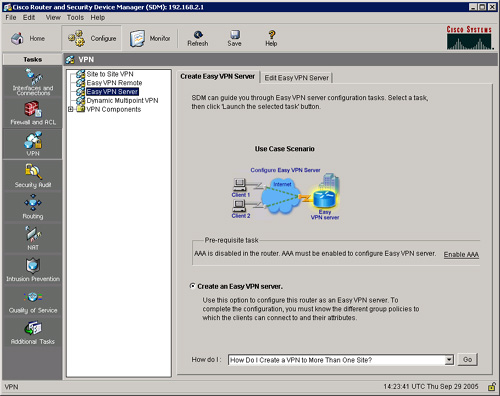
Task: Open the Tools menu
Action: pos(75,17)
